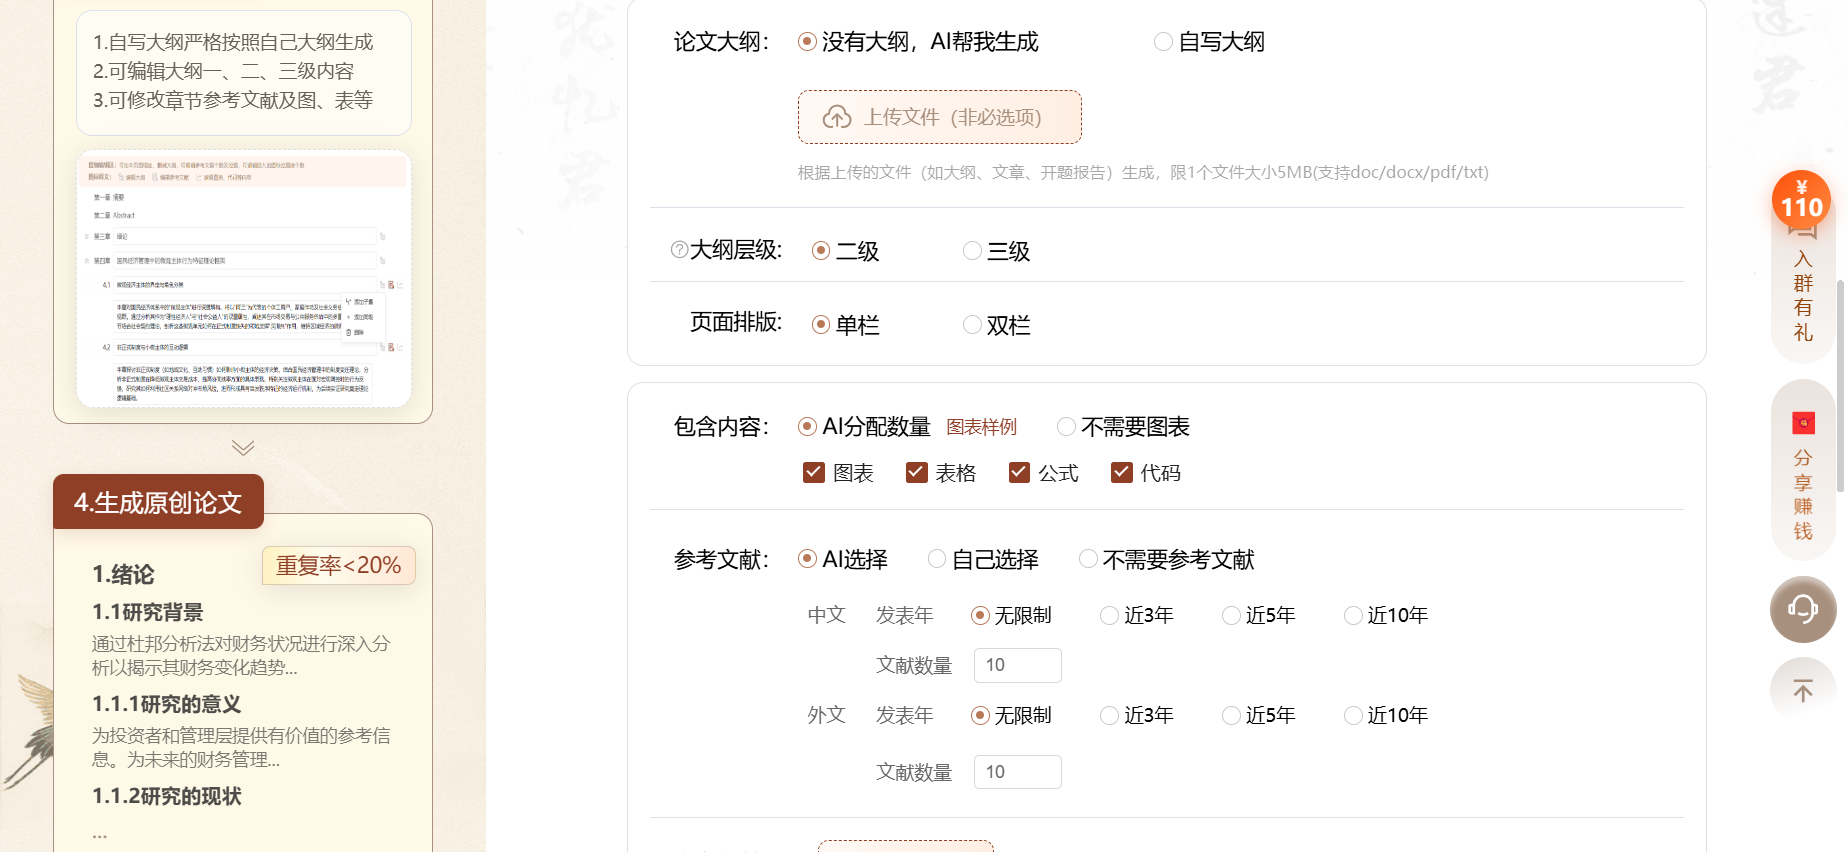Click the 上传文件 (非必选项) button
1848x852 pixels.
[x=940, y=117]
